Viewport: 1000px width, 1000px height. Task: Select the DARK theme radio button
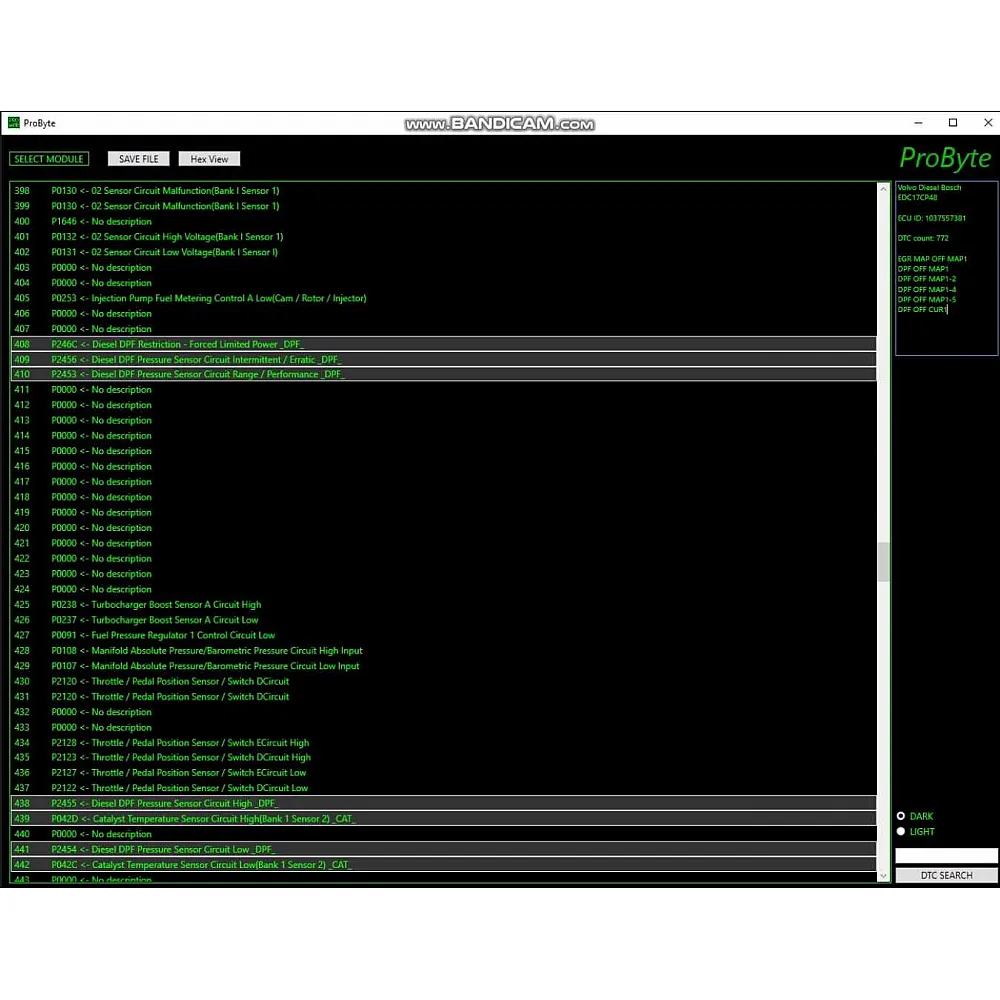[x=901, y=816]
